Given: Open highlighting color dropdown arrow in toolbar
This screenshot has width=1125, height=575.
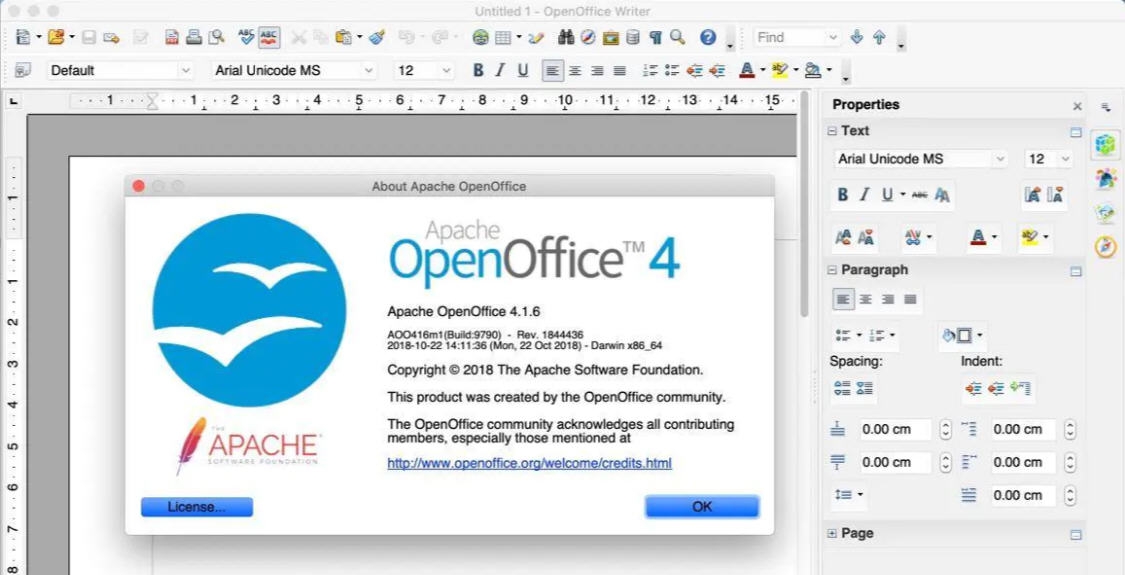Looking at the screenshot, I should tap(796, 70).
